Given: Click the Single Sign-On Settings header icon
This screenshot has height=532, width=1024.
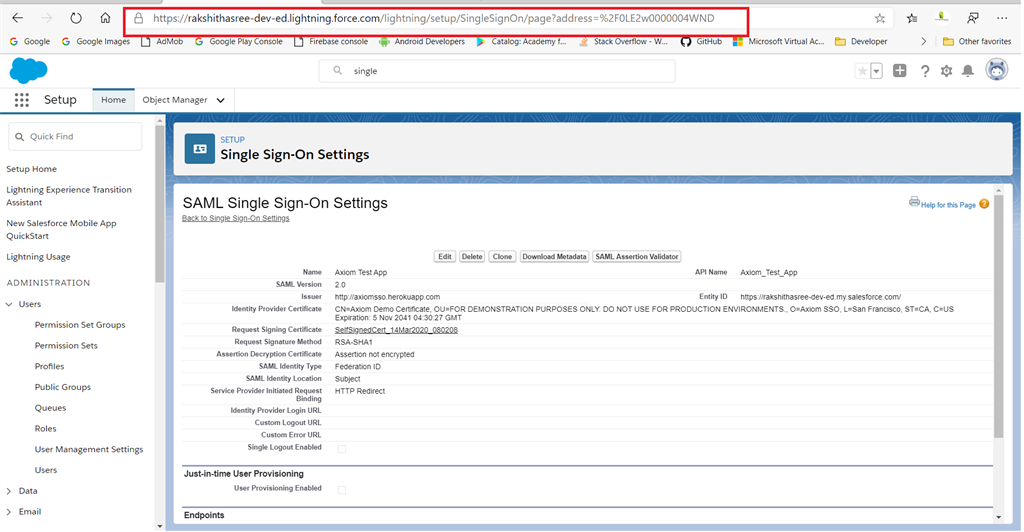Looking at the screenshot, I should pyautogui.click(x=200, y=149).
